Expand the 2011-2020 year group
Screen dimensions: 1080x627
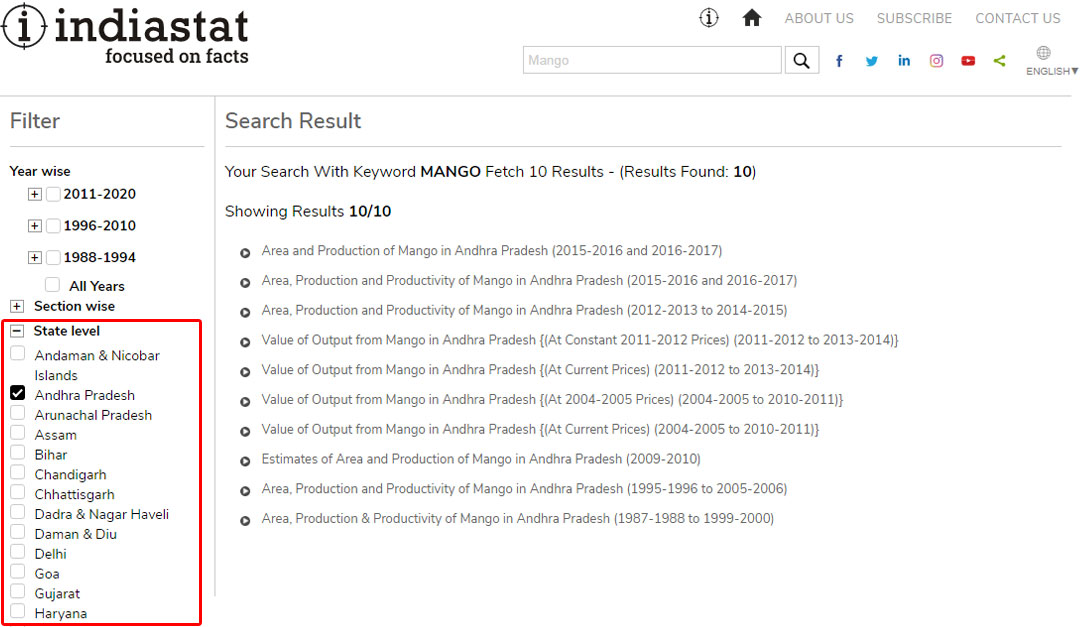pos(35,194)
